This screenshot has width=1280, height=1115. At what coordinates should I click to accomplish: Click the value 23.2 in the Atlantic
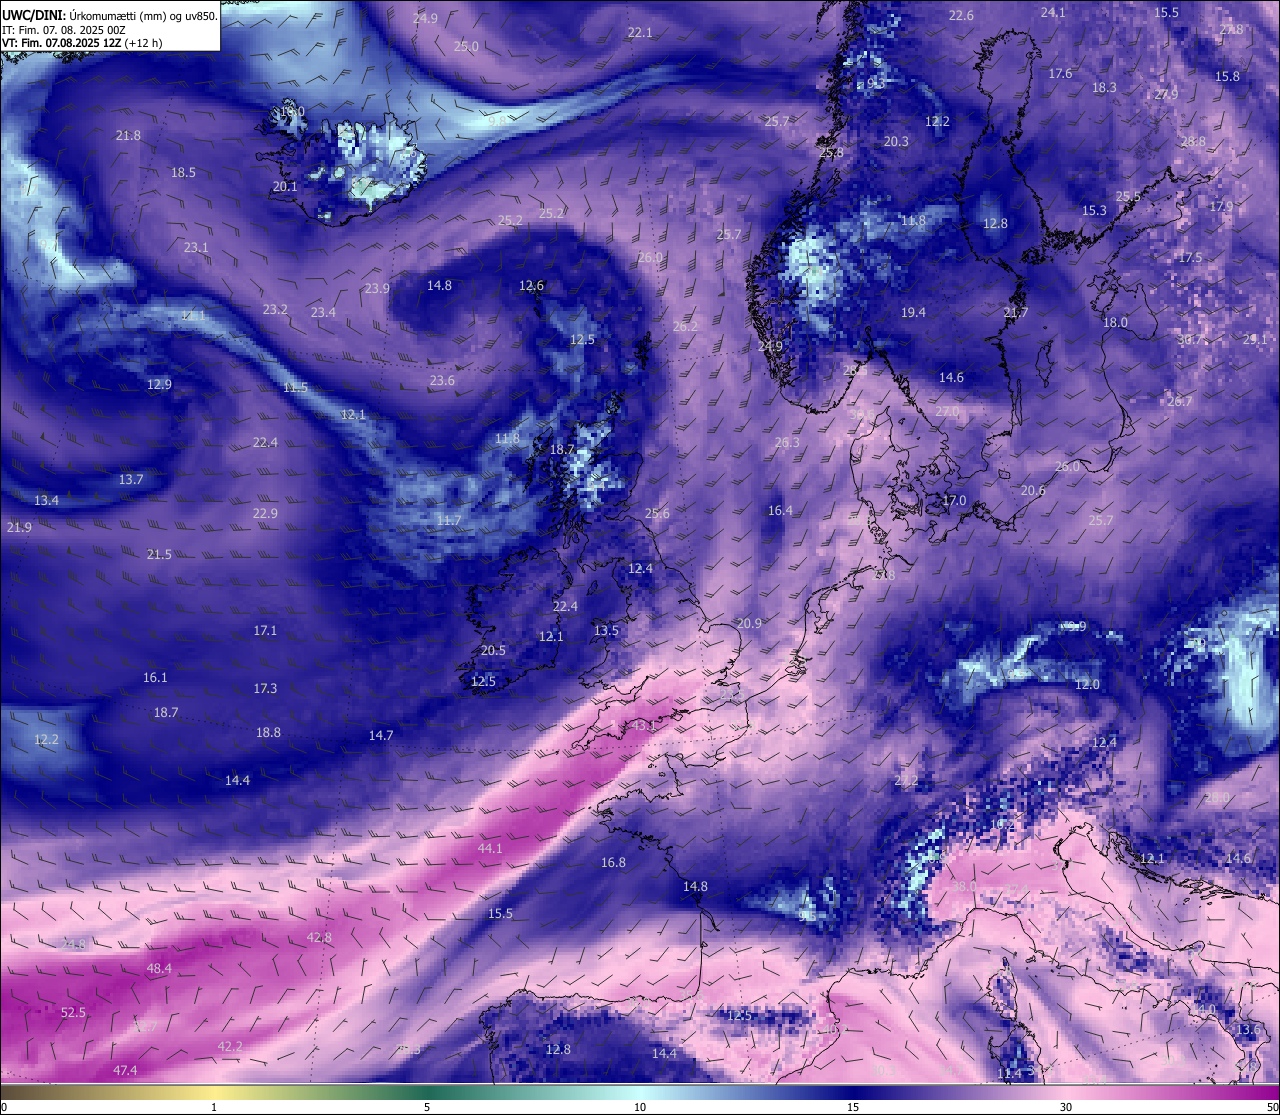[275, 310]
